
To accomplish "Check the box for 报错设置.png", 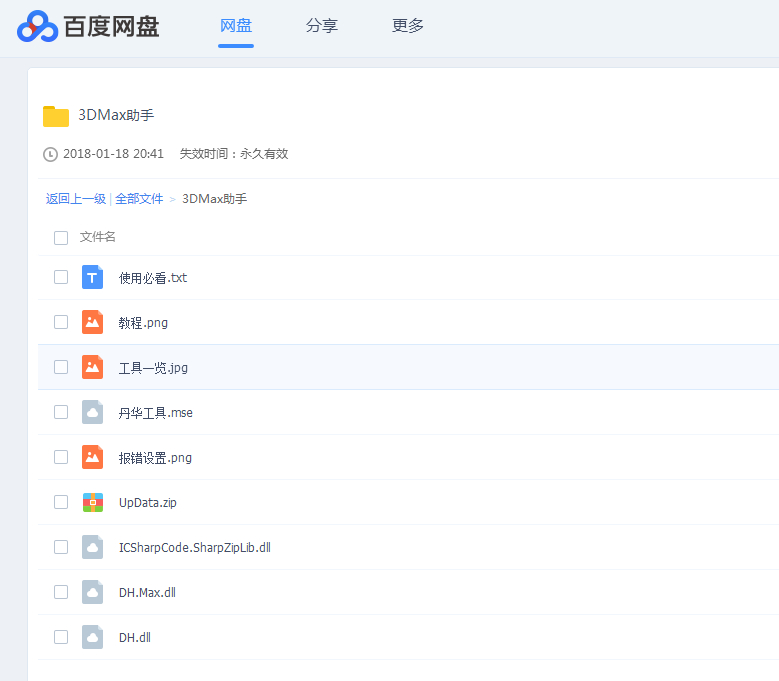I will [x=61, y=457].
